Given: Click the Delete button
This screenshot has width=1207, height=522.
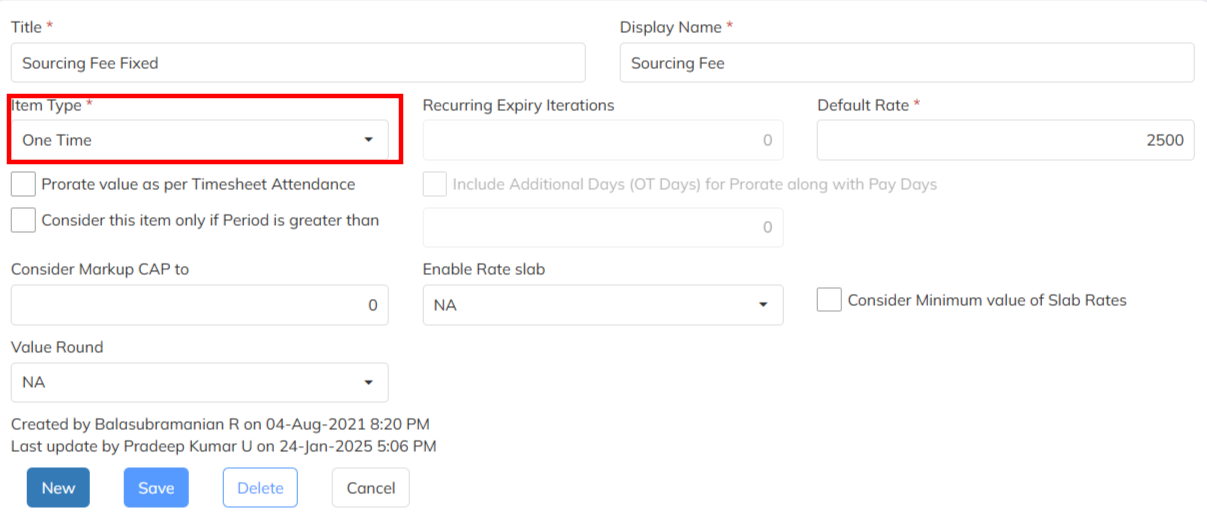Looking at the screenshot, I should click(260, 488).
